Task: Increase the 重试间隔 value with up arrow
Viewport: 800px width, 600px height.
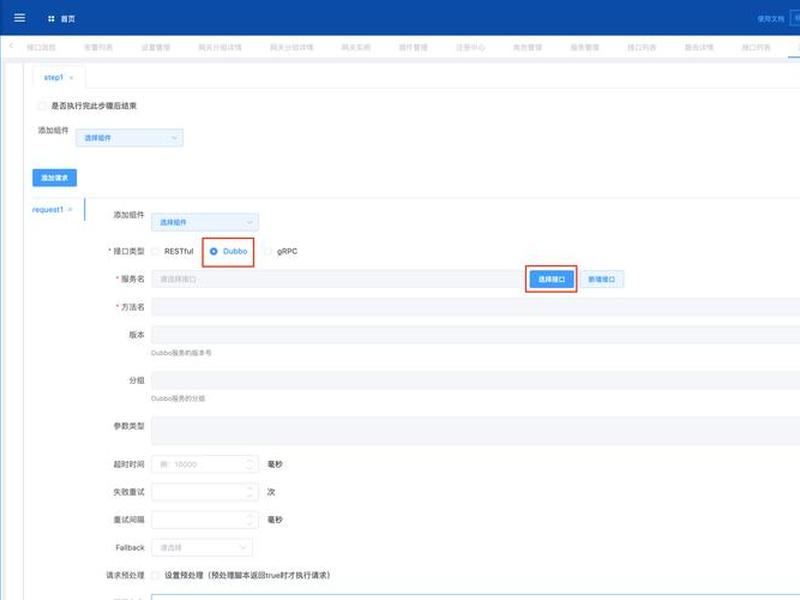Action: click(x=249, y=516)
